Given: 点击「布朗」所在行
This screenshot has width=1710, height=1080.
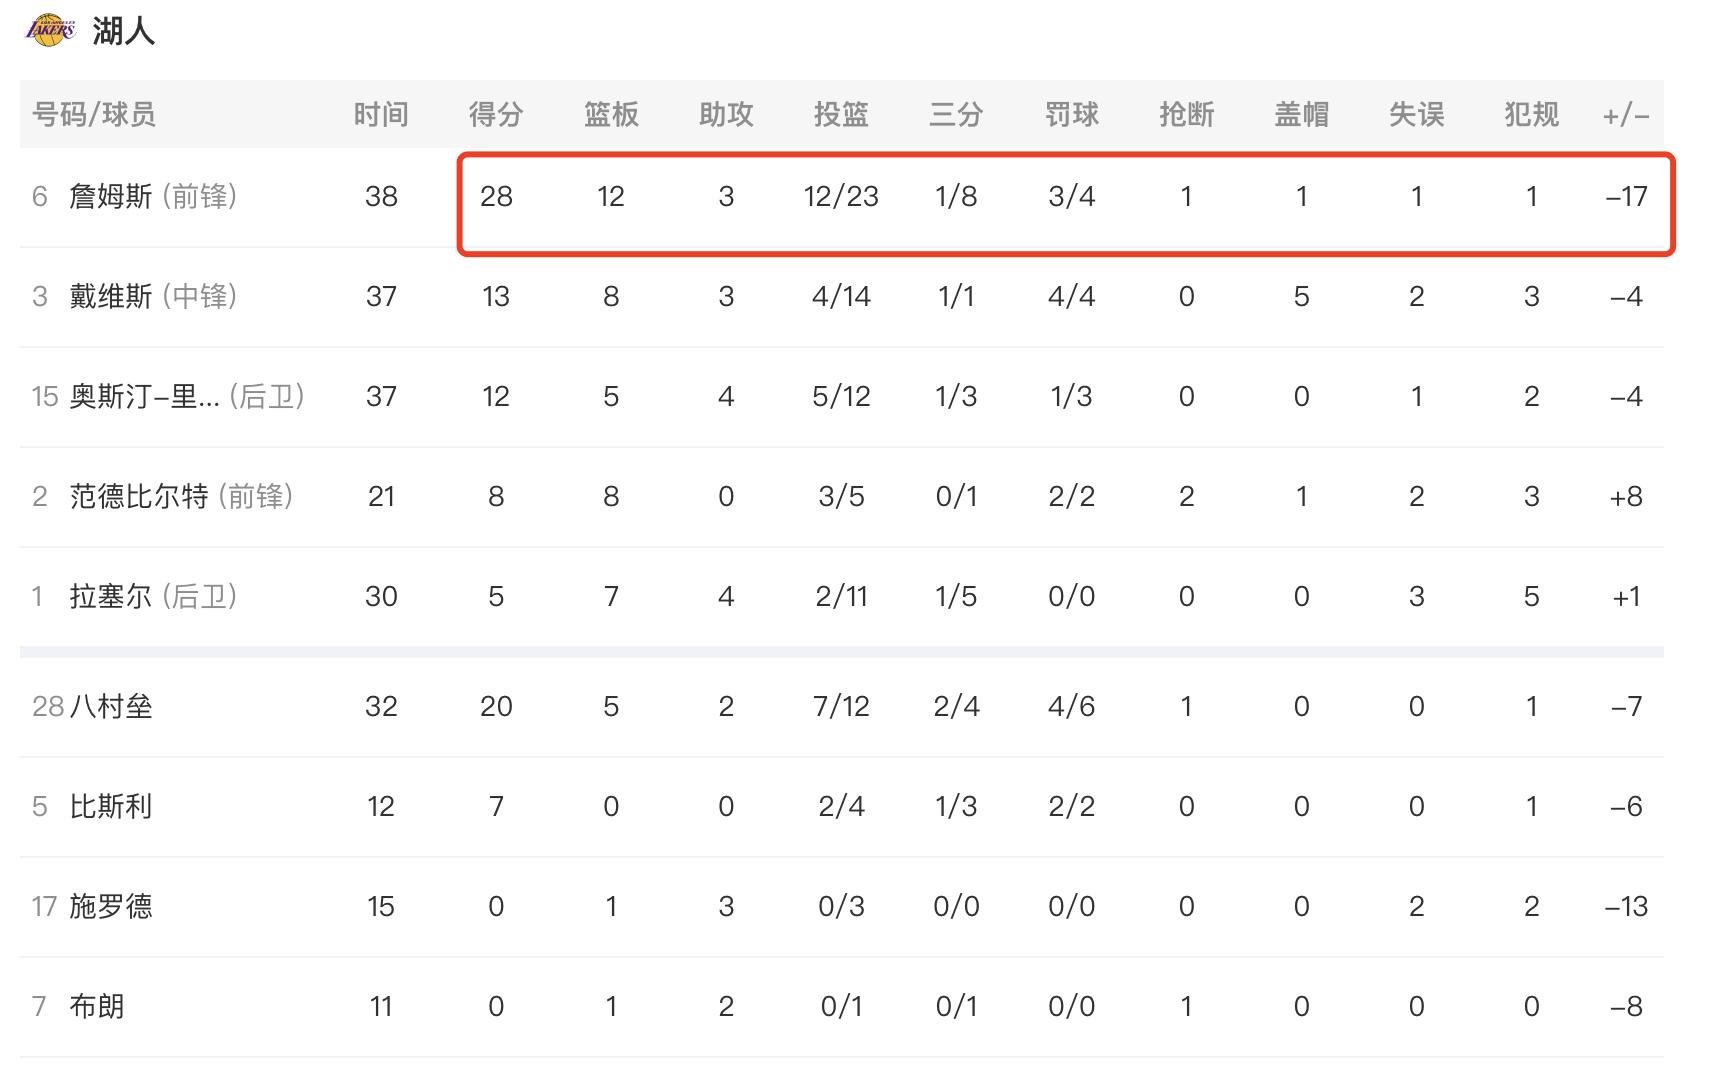Looking at the screenshot, I should [100, 1006].
